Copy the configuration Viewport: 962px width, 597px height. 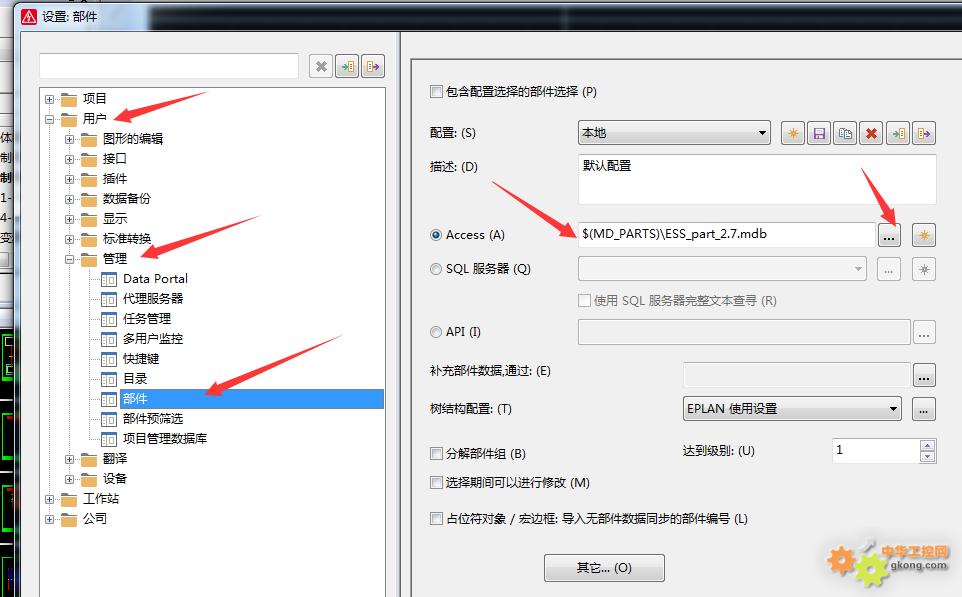click(845, 133)
